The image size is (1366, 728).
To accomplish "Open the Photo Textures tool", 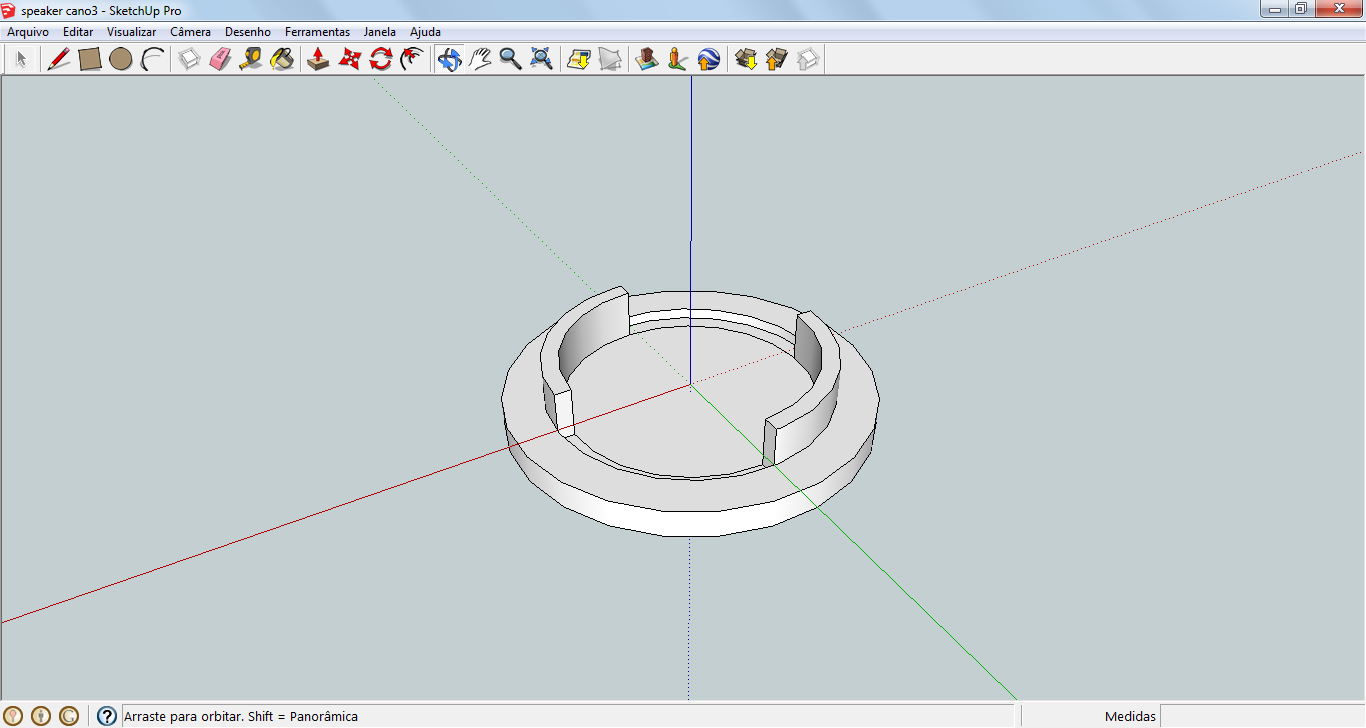I will coord(678,60).
